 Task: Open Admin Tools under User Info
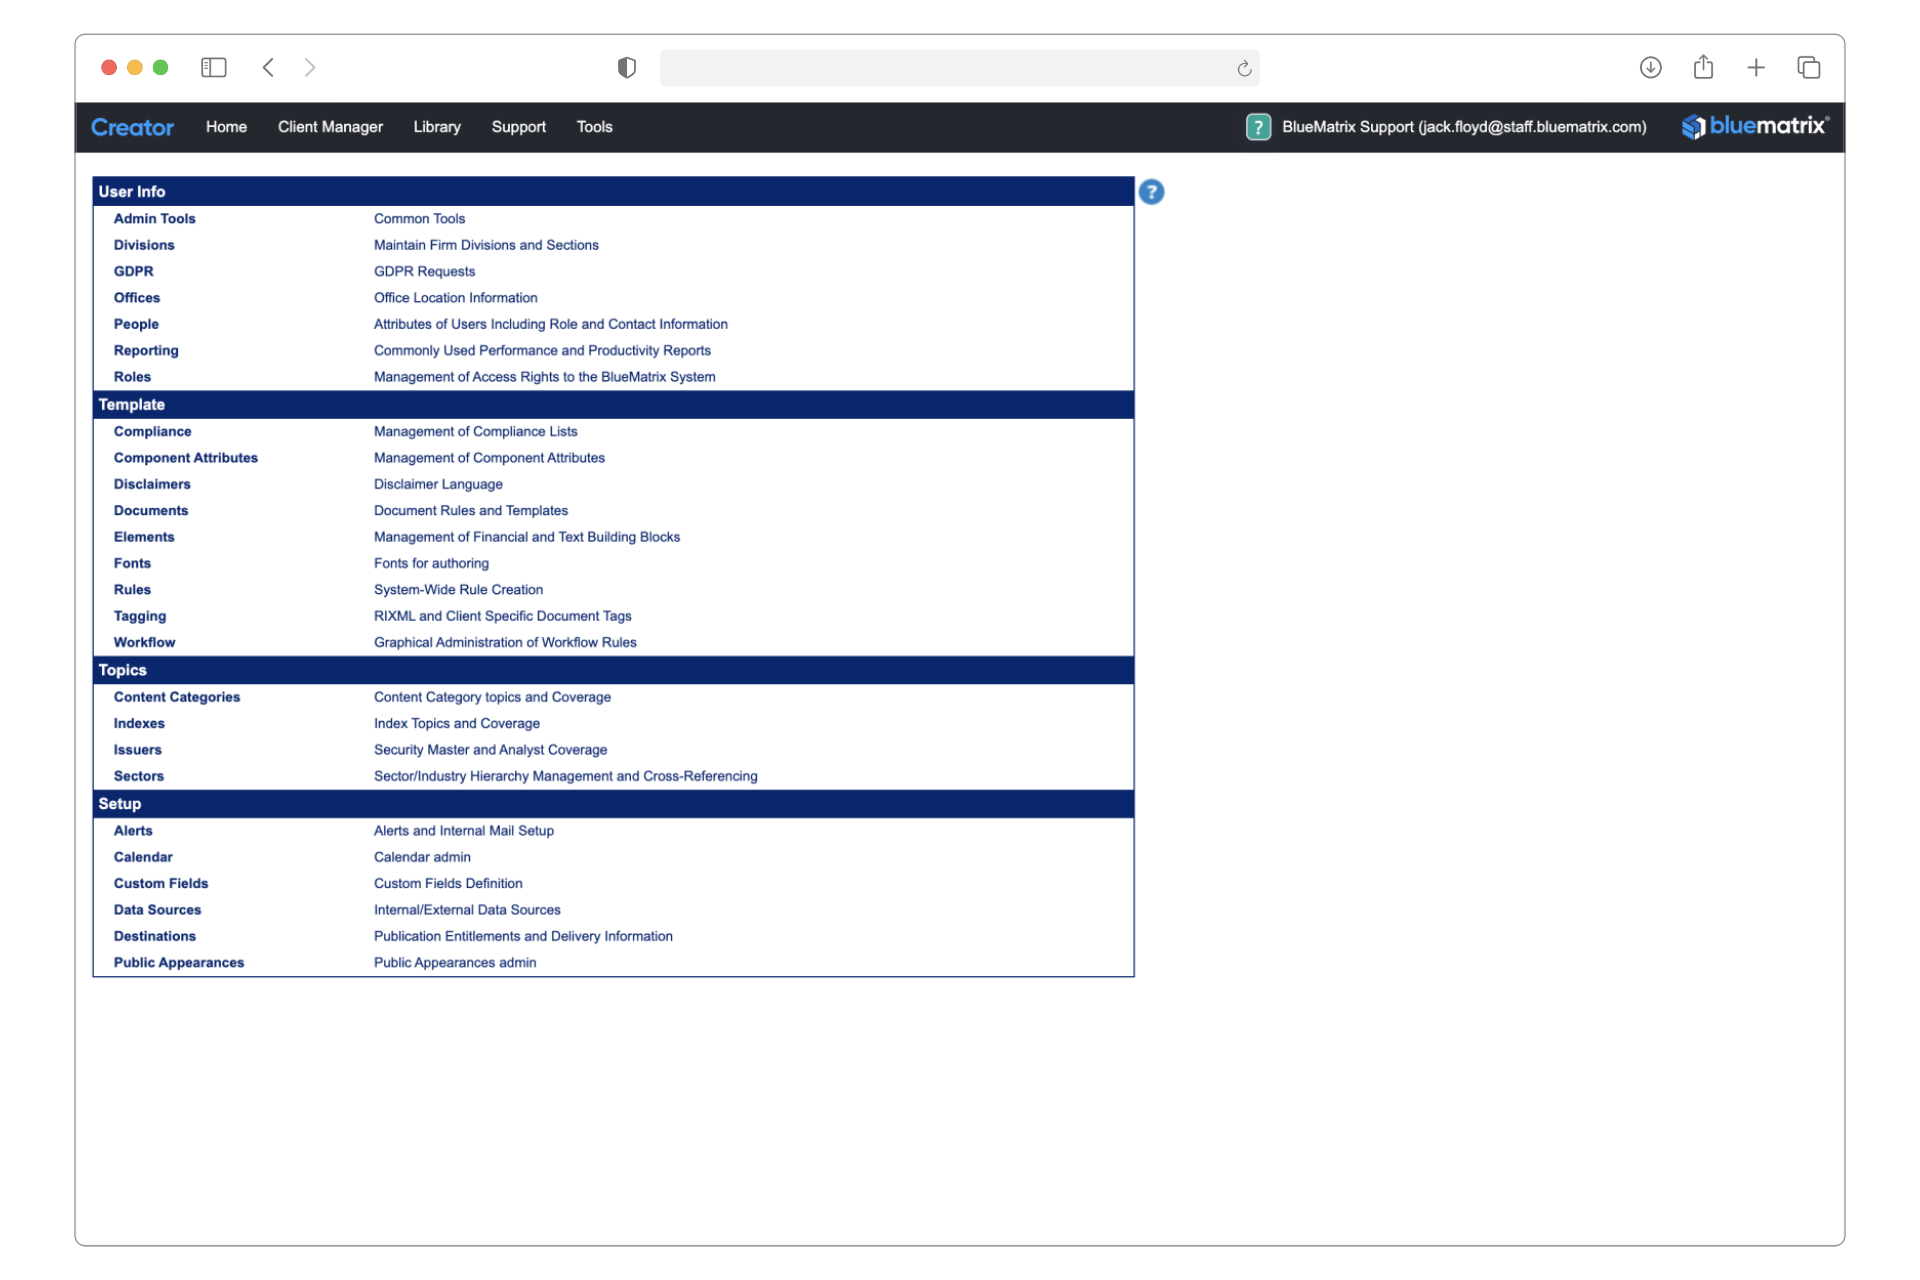point(154,218)
